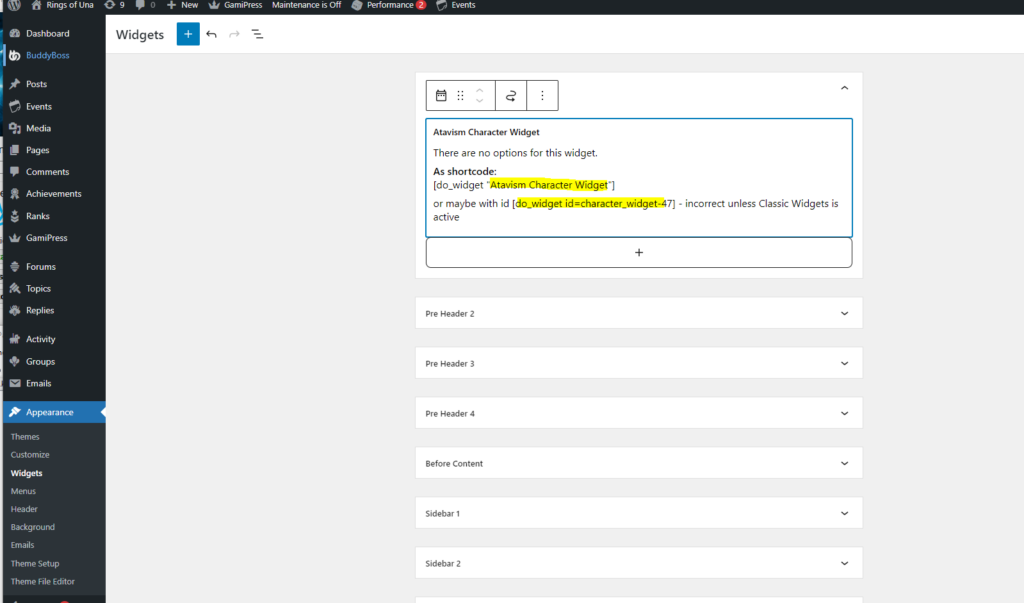The width and height of the screenshot is (1024, 603).
Task: Collapse the open widget area chevron
Action: coord(844,88)
